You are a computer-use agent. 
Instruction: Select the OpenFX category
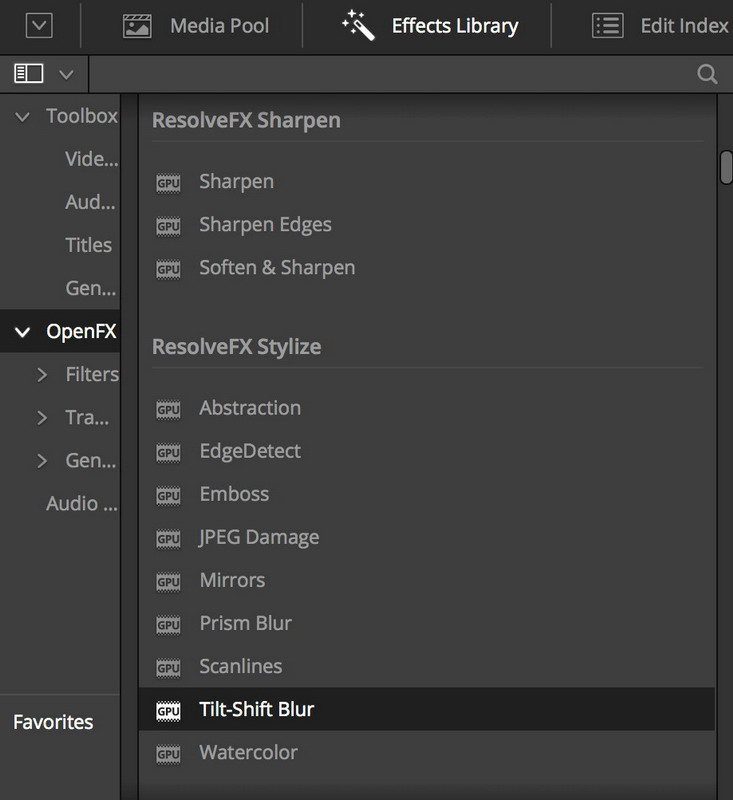tap(81, 332)
